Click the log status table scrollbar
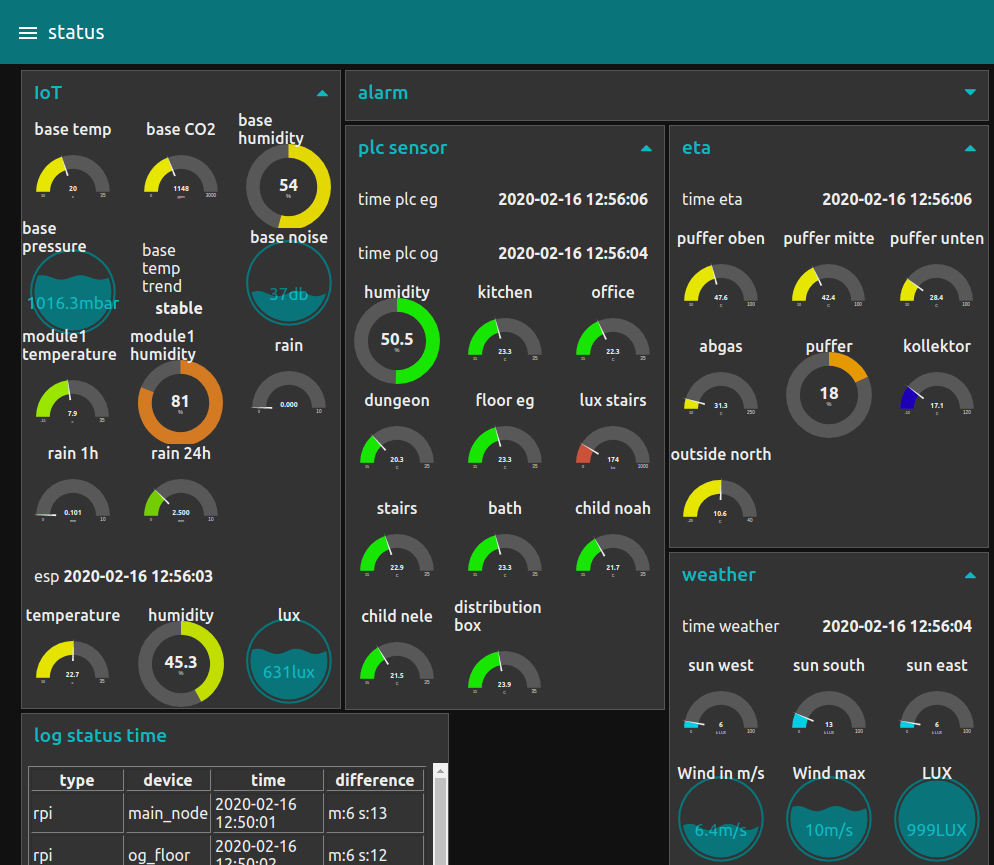This screenshot has width=994, height=865. click(x=439, y=815)
